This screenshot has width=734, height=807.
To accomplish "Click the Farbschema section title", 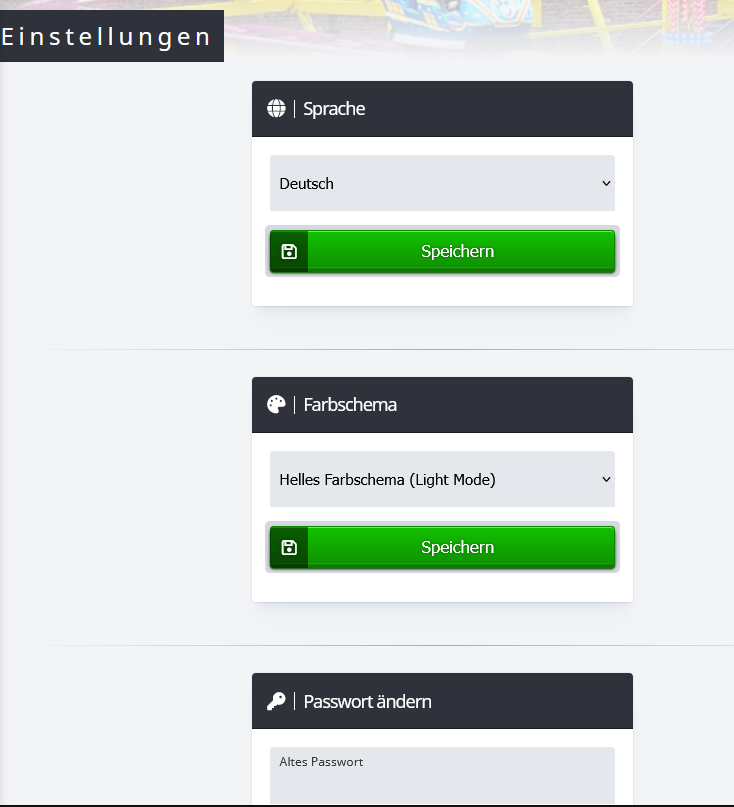I will 350,405.
